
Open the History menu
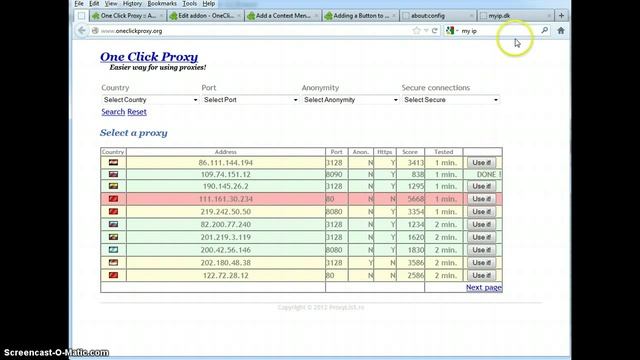click(x=132, y=4)
